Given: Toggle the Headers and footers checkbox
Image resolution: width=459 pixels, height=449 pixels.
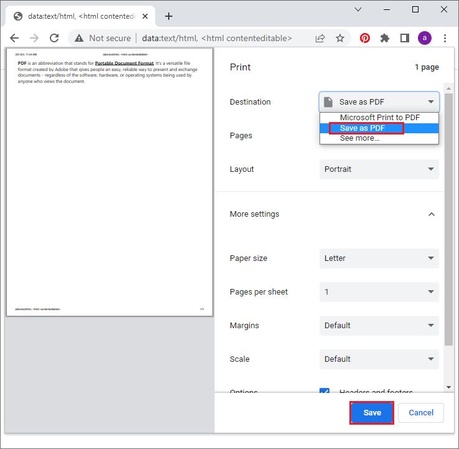Looking at the screenshot, I should 324,391.
